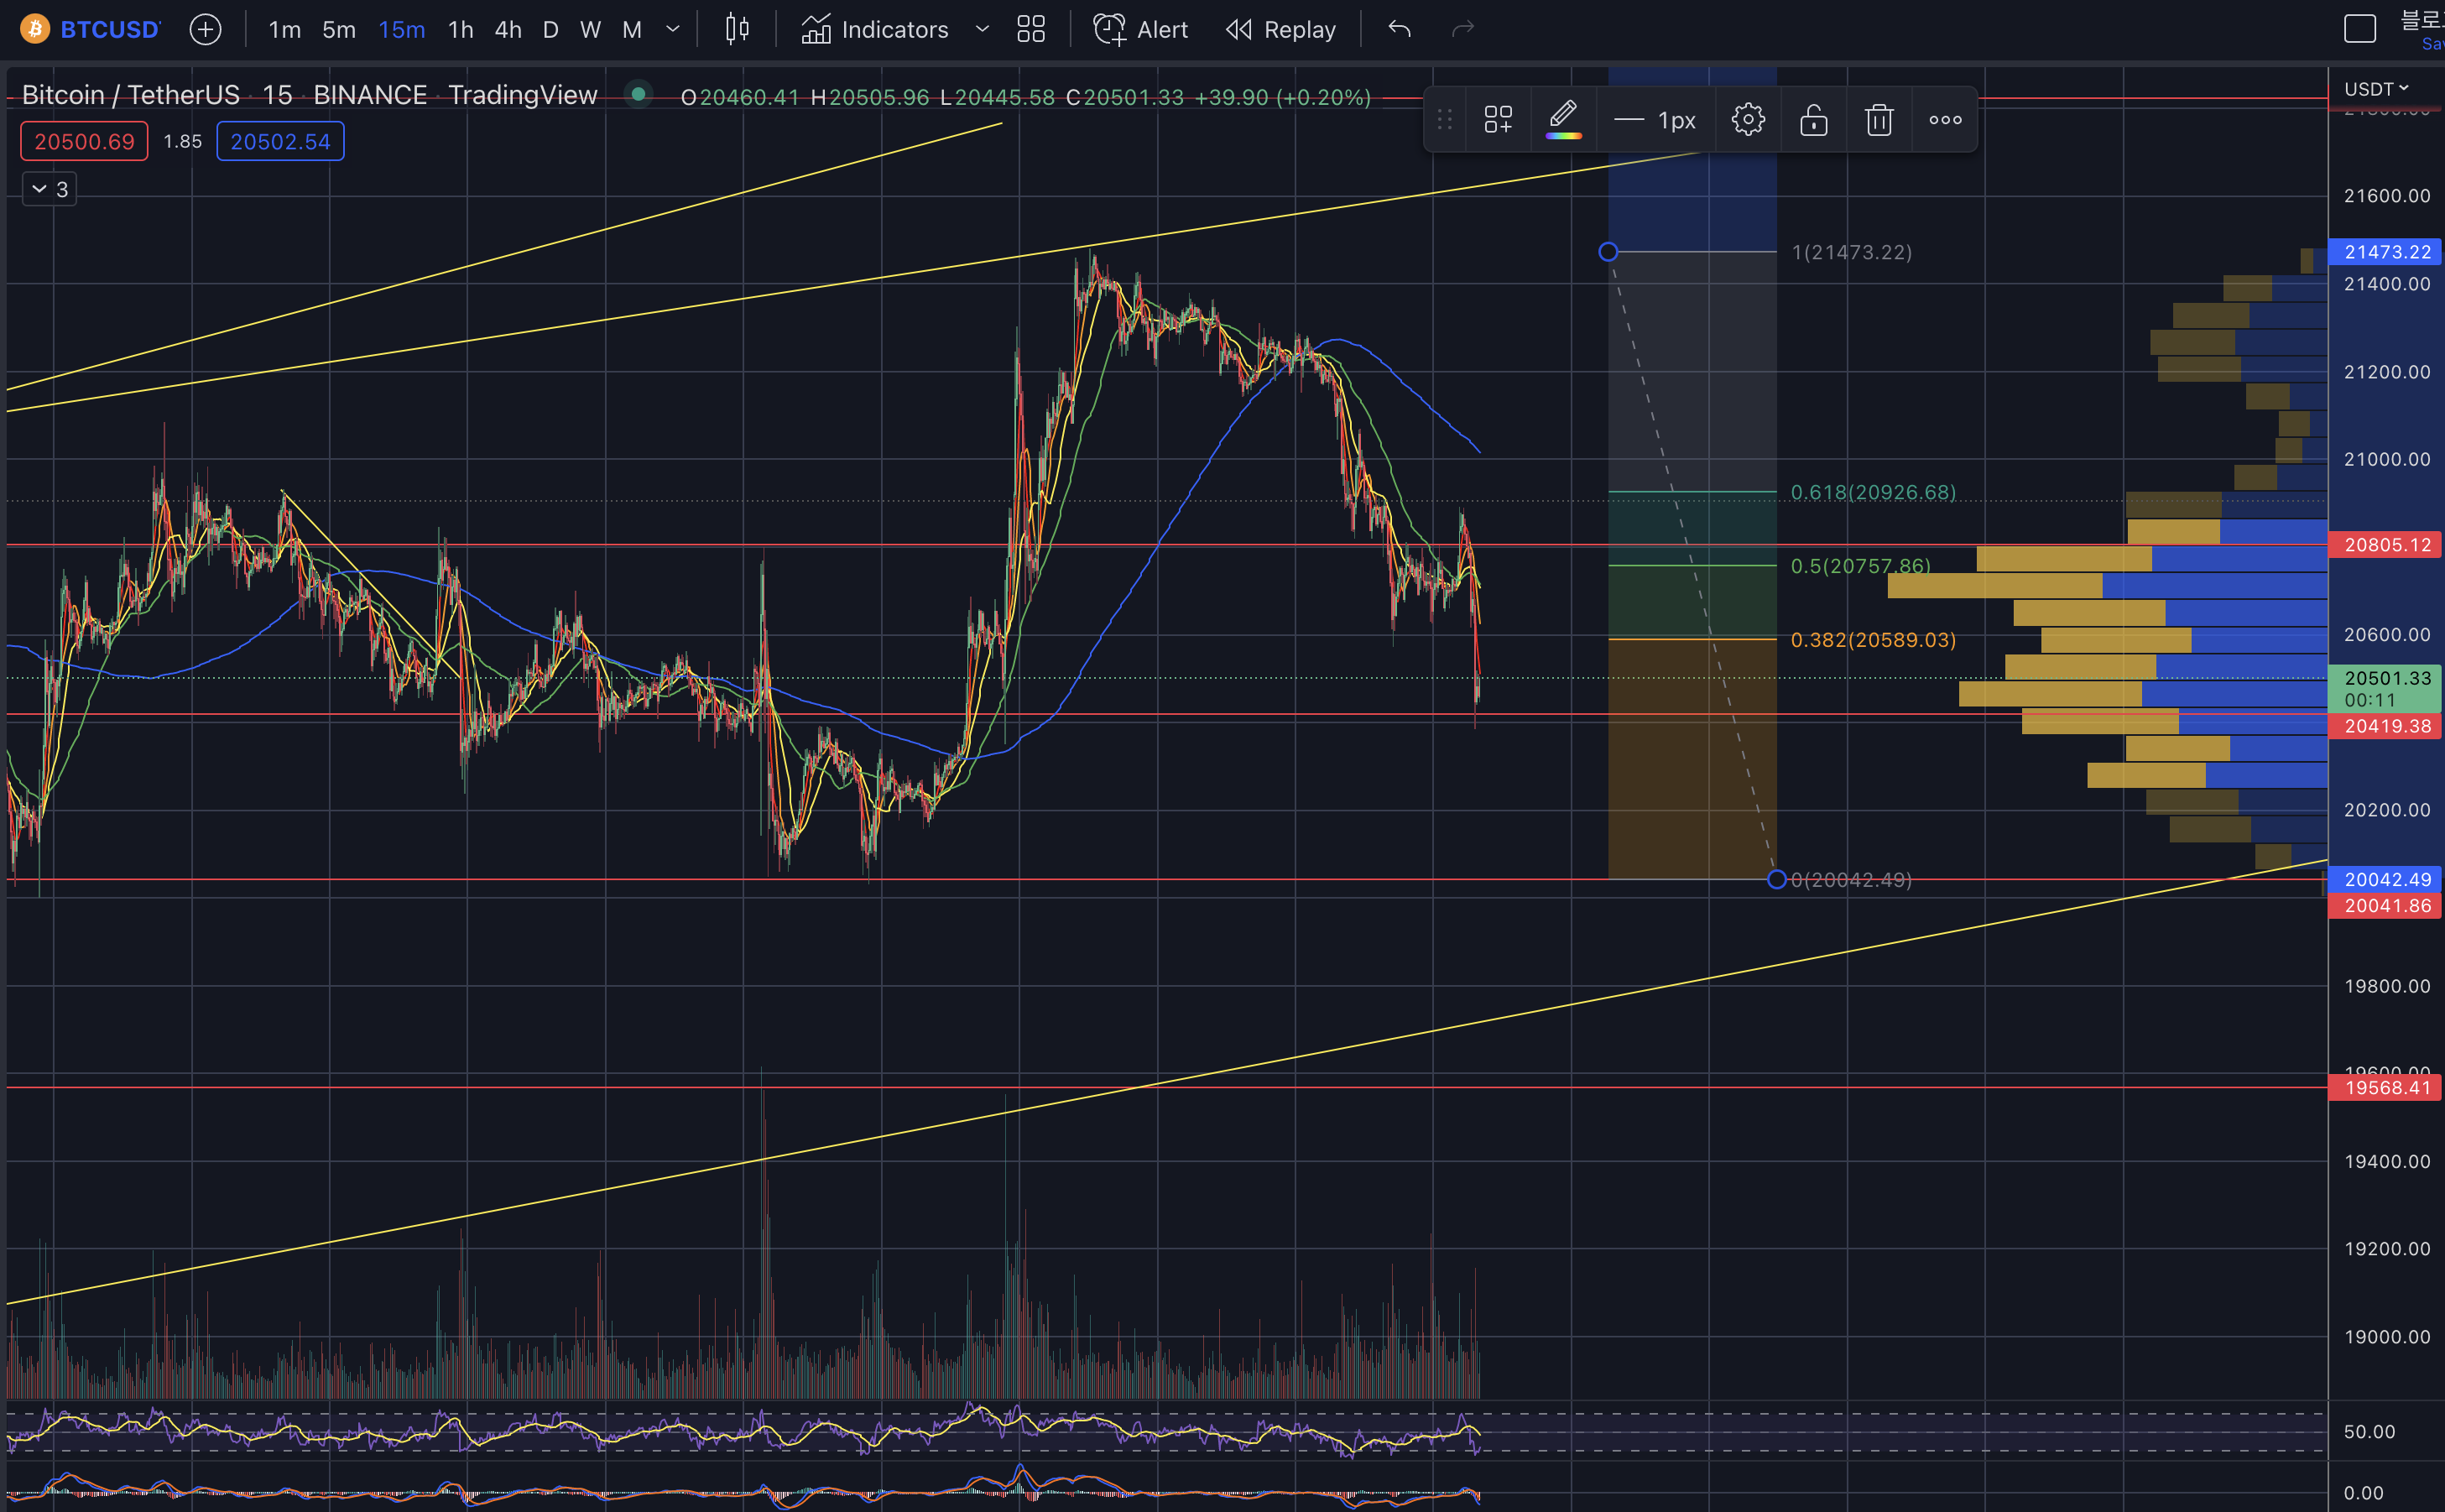
Task: Open the candlestick chart type menu
Action: pyautogui.click(x=737, y=29)
